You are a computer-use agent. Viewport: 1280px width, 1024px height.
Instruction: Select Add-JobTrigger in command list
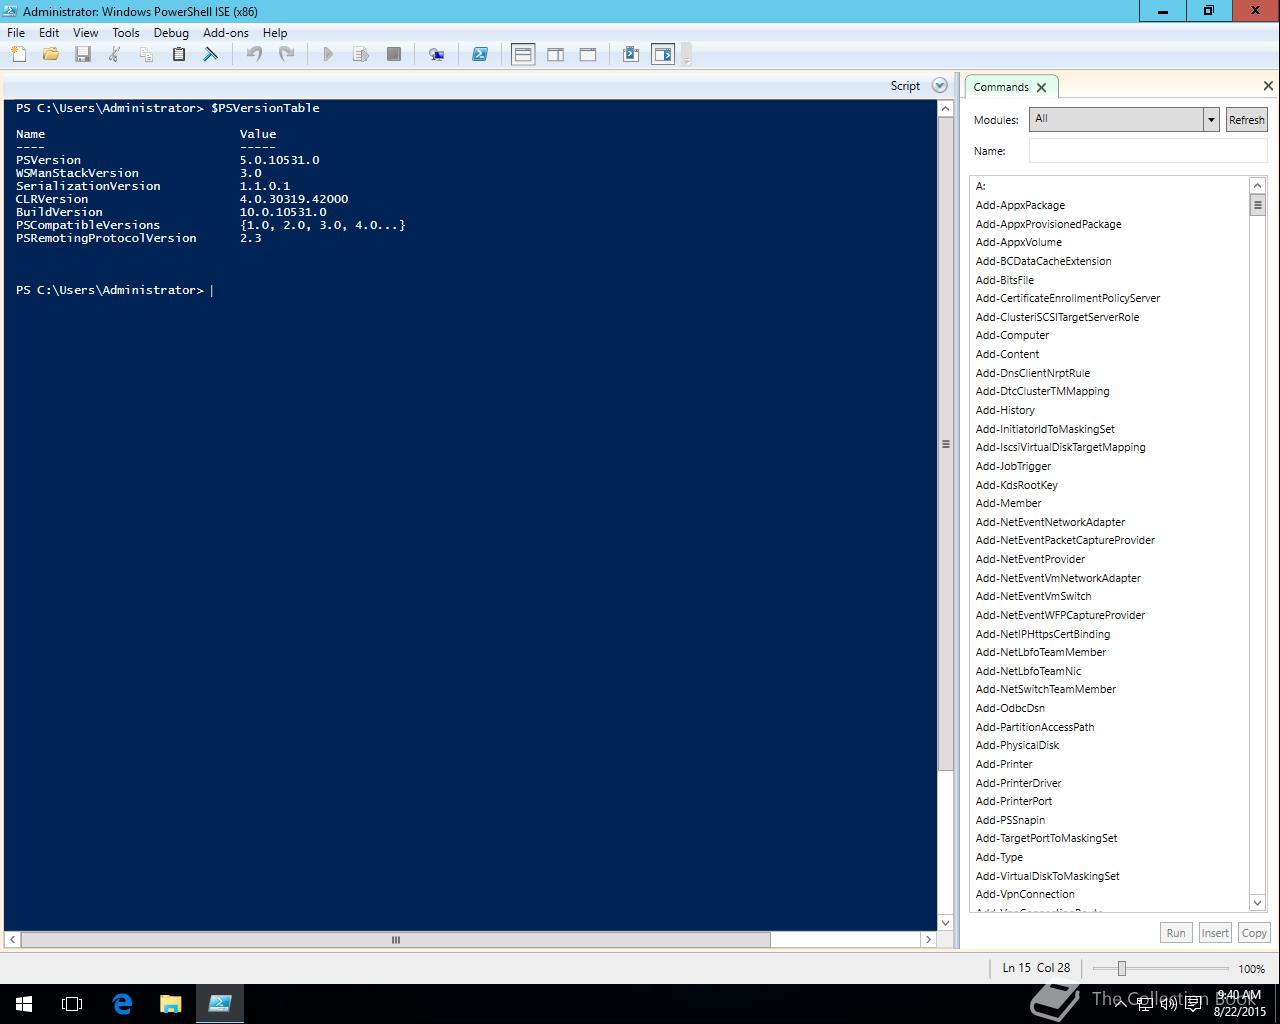pos(1013,466)
